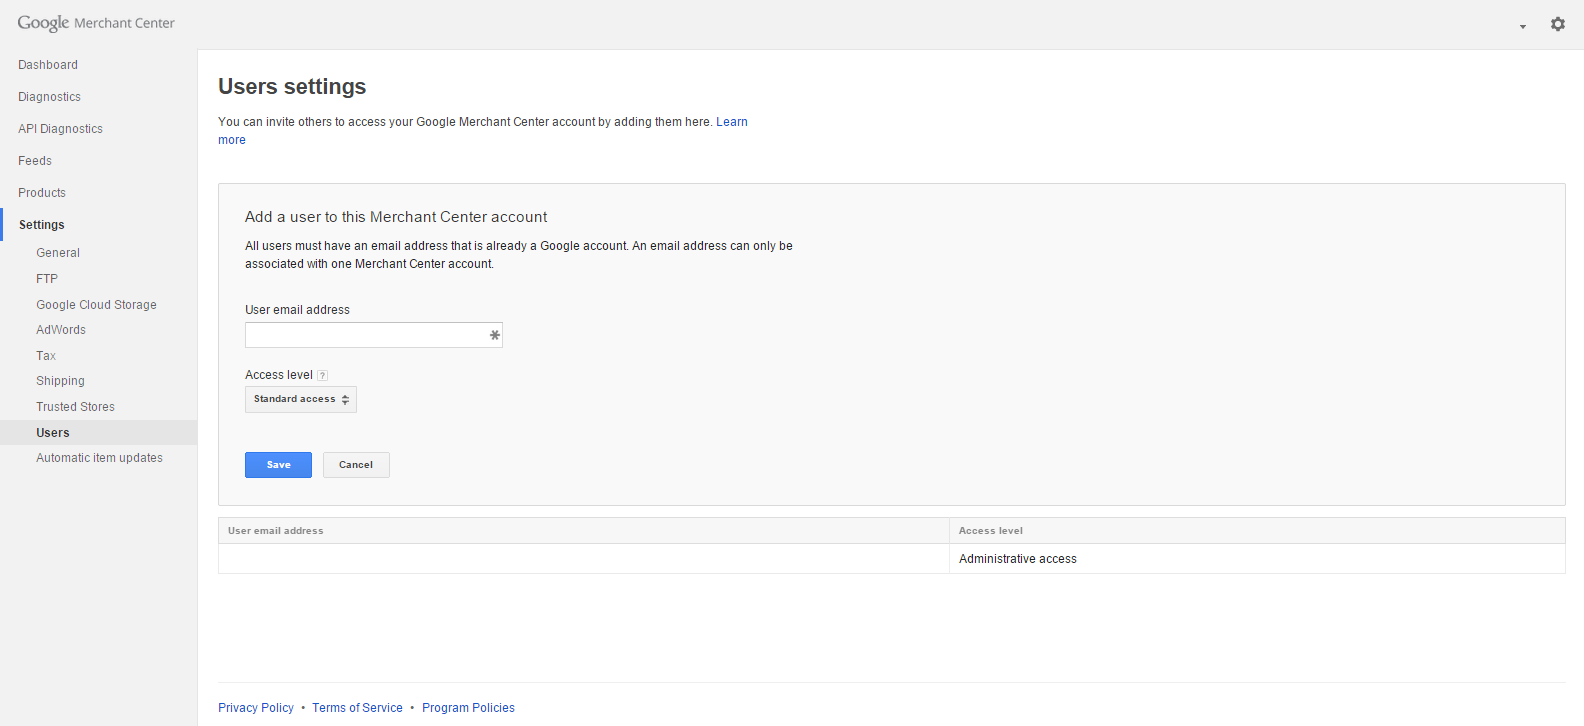Open Tax settings
This screenshot has height=726, width=1584.
click(46, 356)
